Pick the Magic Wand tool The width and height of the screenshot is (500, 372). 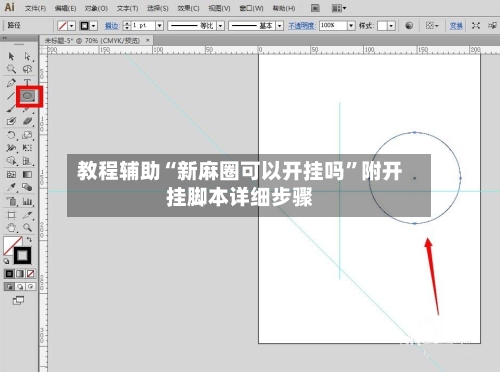[x=11, y=69]
